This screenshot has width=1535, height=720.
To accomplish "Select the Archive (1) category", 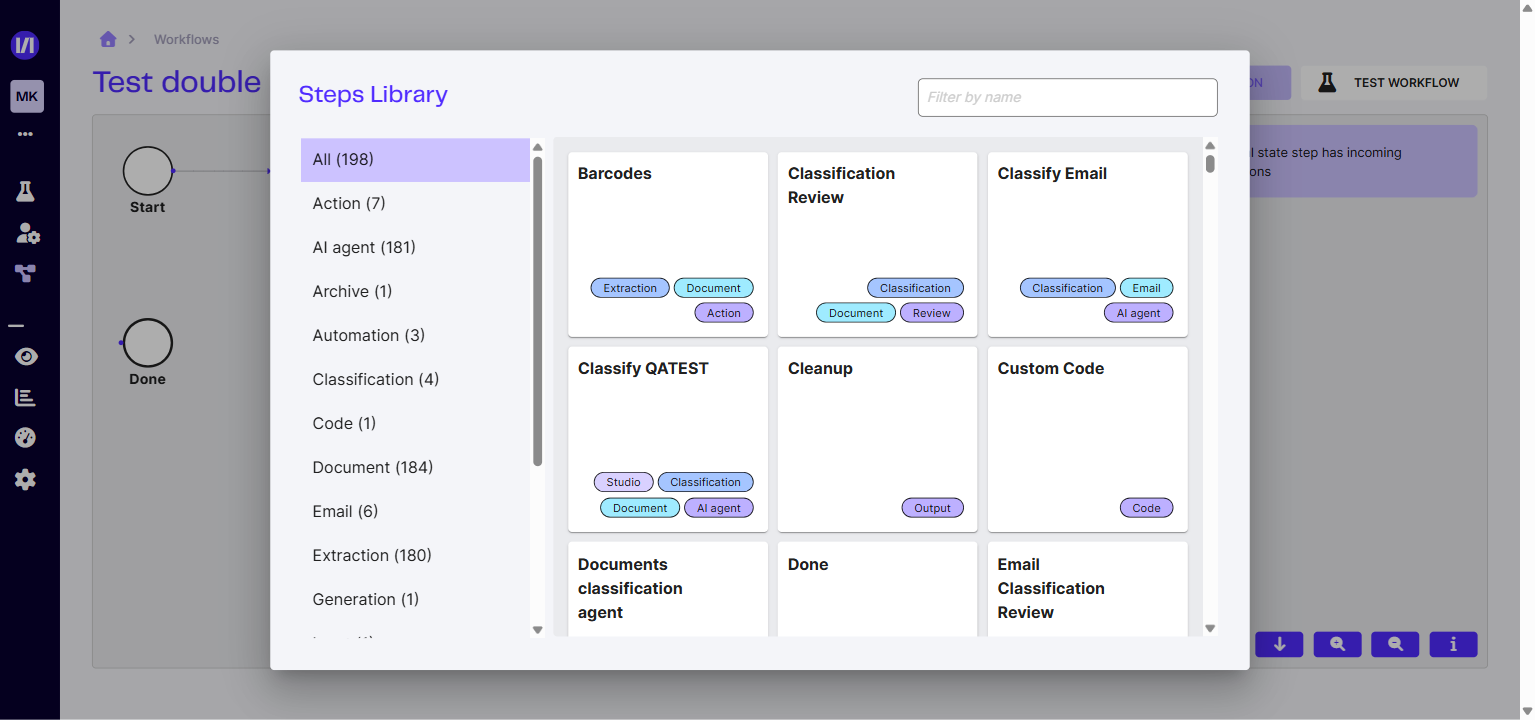I will tap(415, 292).
